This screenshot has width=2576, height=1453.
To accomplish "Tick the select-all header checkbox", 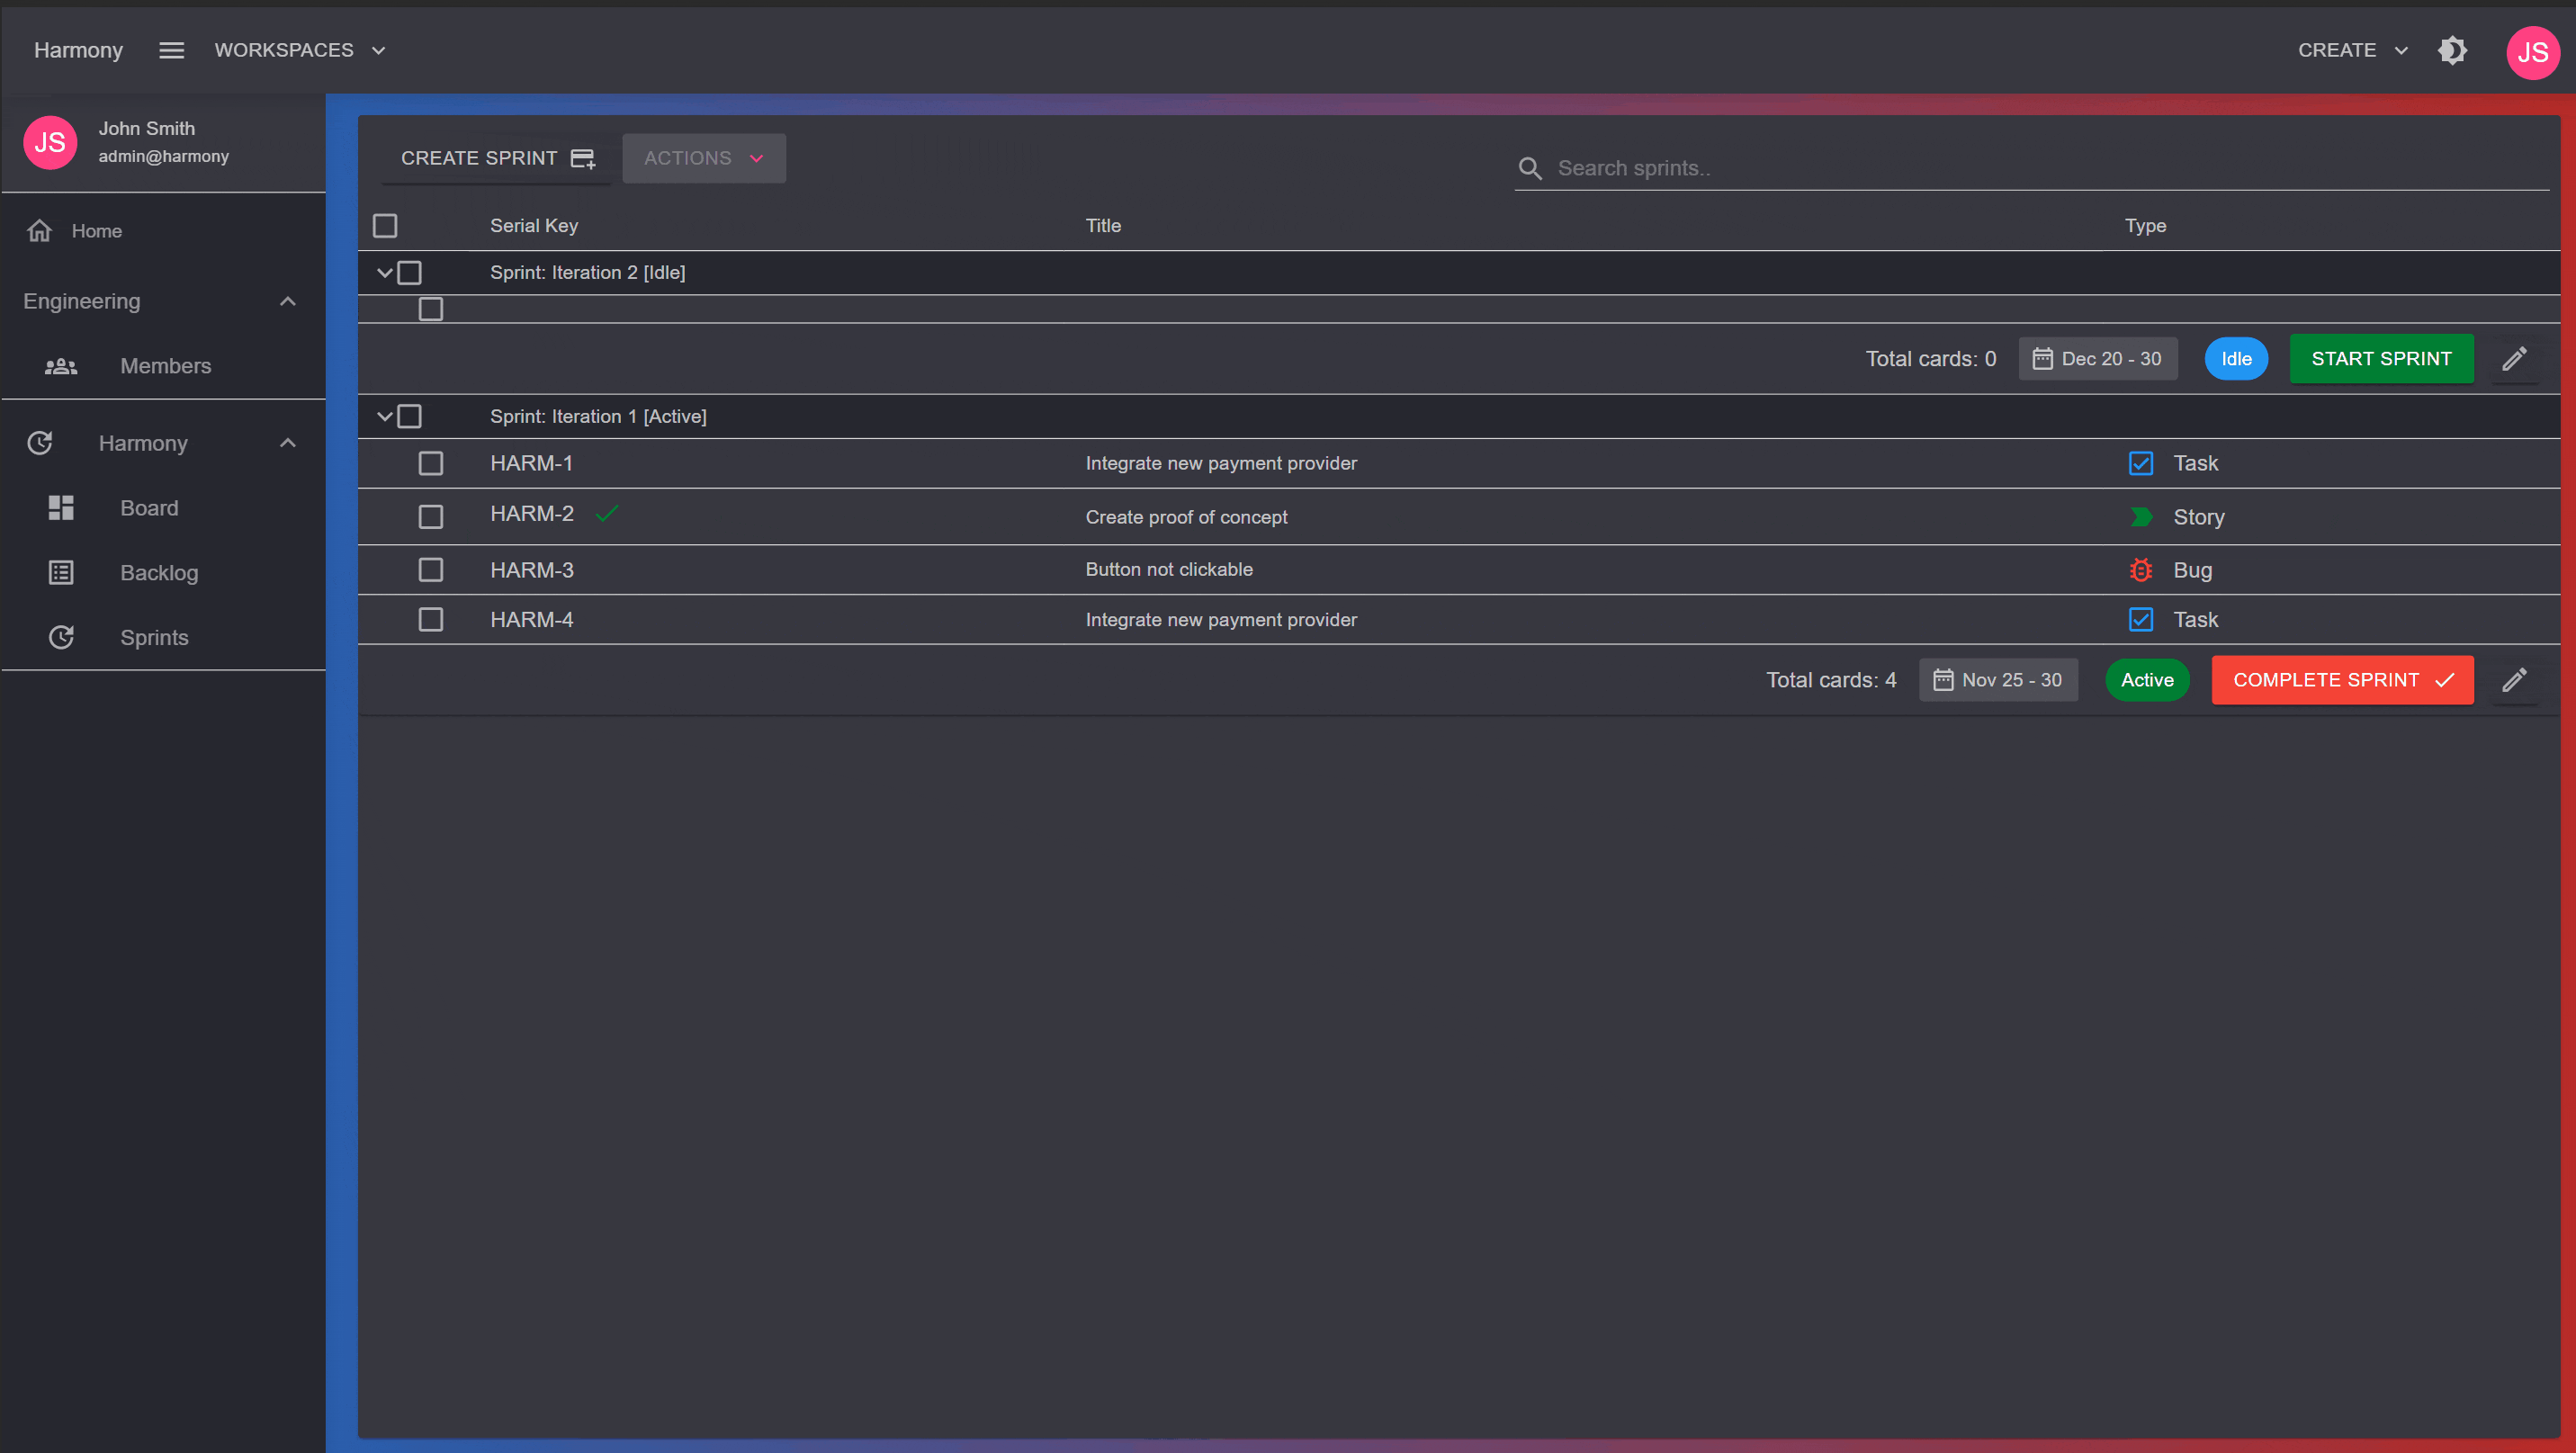I will [385, 226].
